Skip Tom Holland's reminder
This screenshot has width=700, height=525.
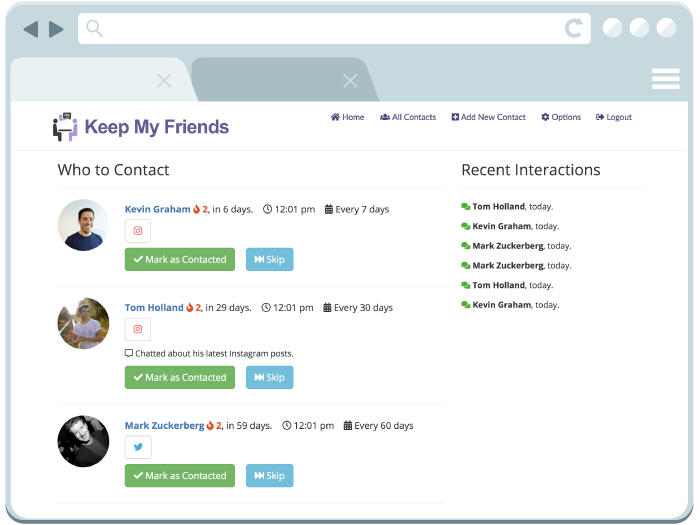point(269,378)
